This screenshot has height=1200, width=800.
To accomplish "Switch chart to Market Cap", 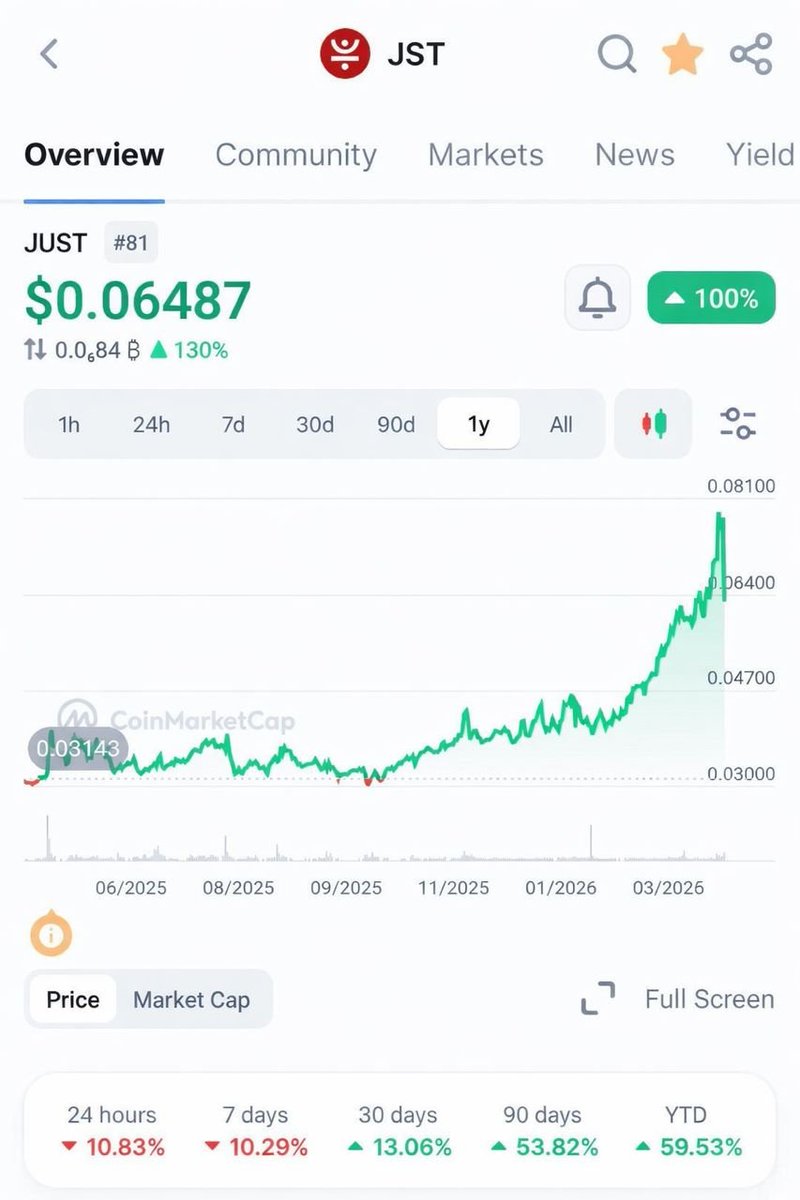I will pyautogui.click(x=191, y=1000).
